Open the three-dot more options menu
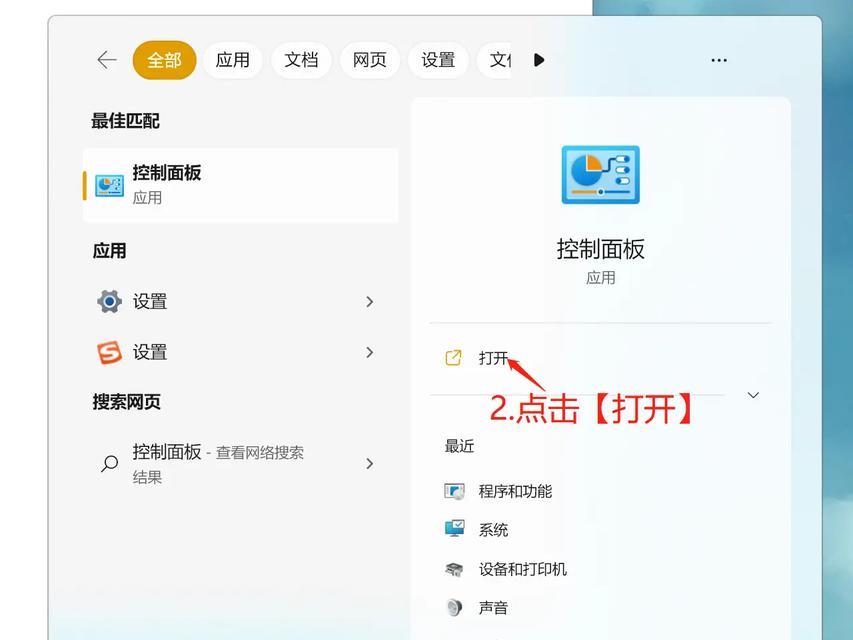Viewport: 853px width, 640px height. pos(719,60)
